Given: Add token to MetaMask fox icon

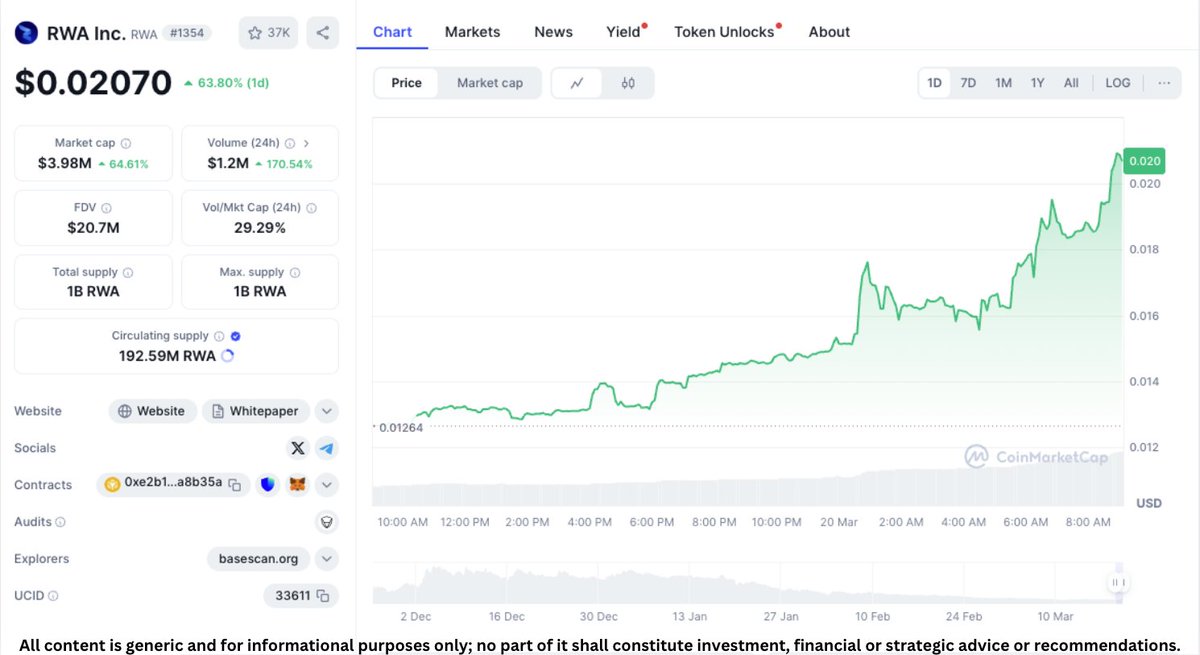Looking at the screenshot, I should pos(297,485).
